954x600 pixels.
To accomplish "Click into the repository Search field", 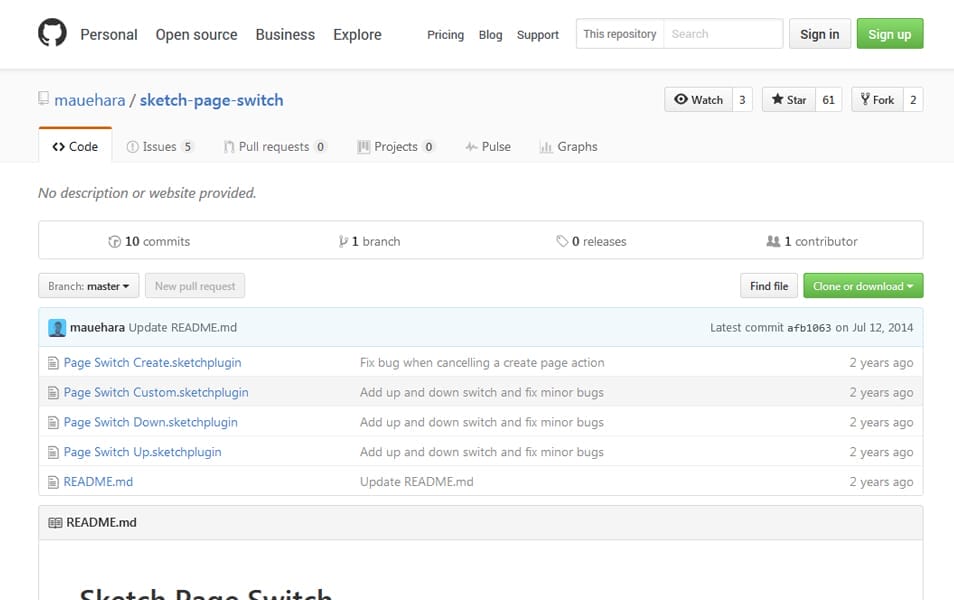I will pyautogui.click(x=722, y=34).
